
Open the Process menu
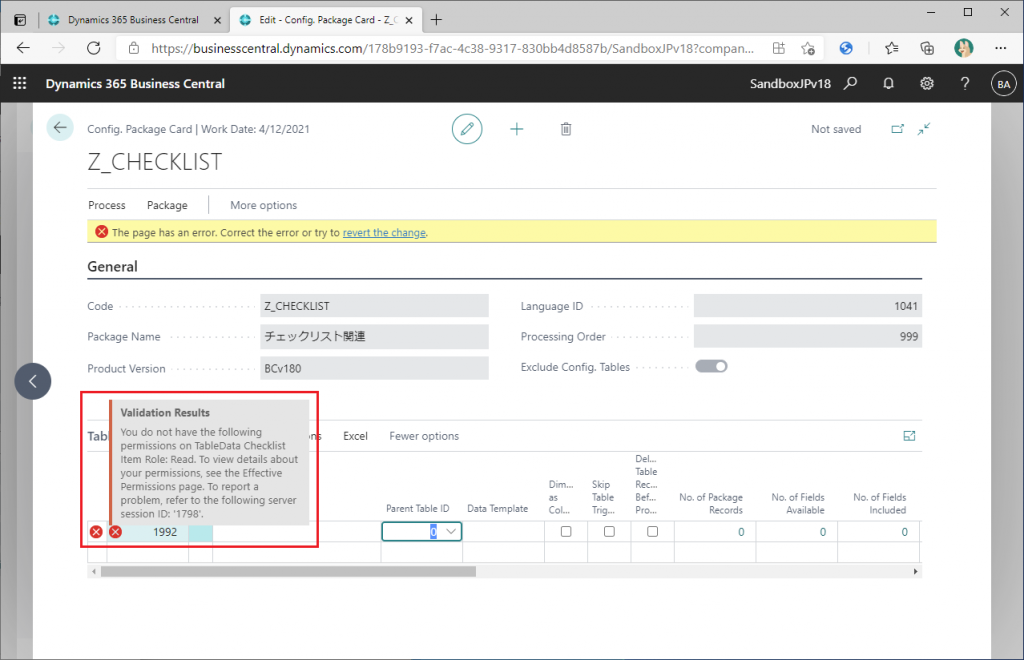(x=106, y=205)
